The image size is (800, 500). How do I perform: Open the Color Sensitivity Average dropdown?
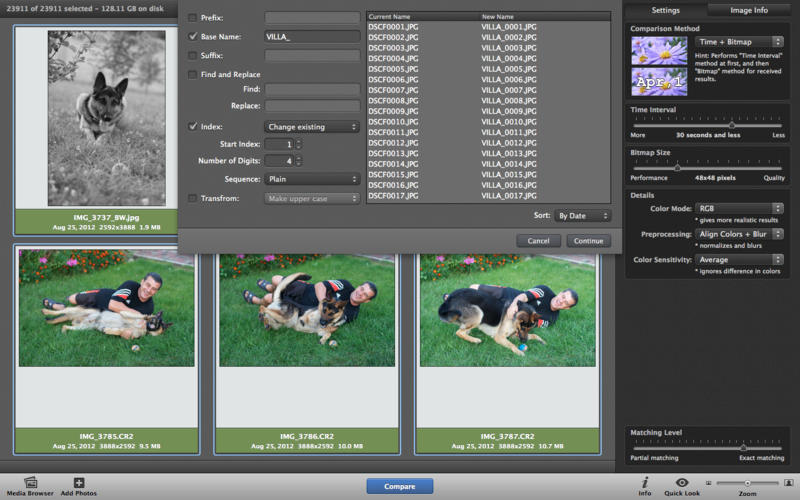coord(739,259)
